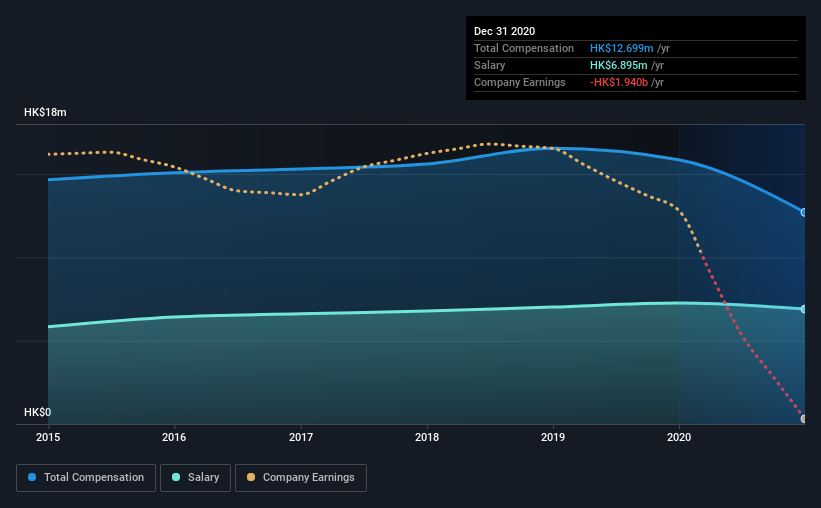This screenshot has height=508, width=821.
Task: Click the HK$12.699m total compensation value
Action: pos(622,48)
